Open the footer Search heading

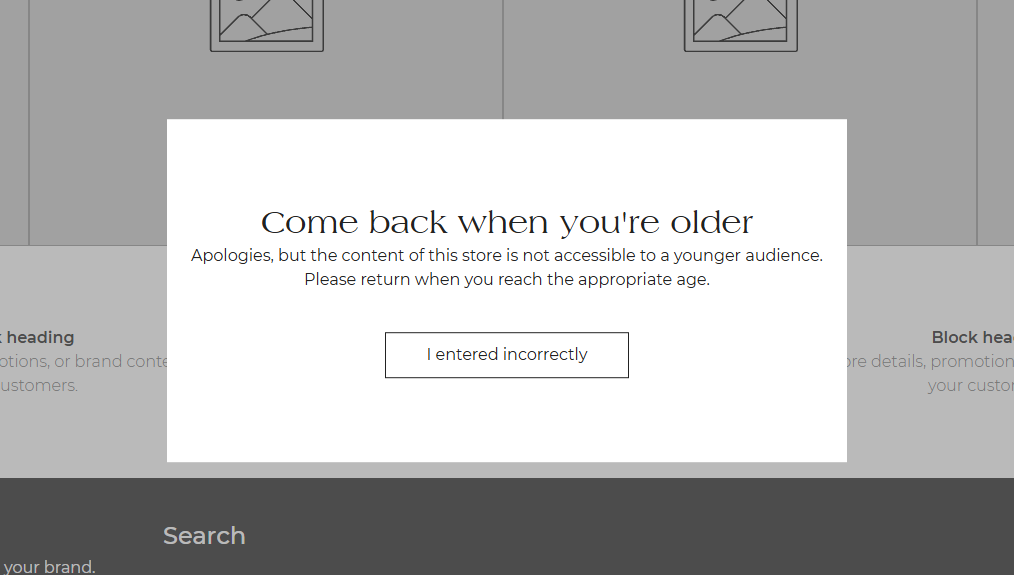204,536
